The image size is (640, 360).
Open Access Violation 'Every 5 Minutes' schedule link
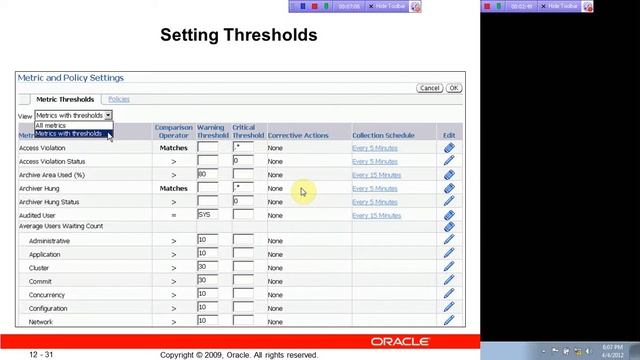click(x=375, y=148)
